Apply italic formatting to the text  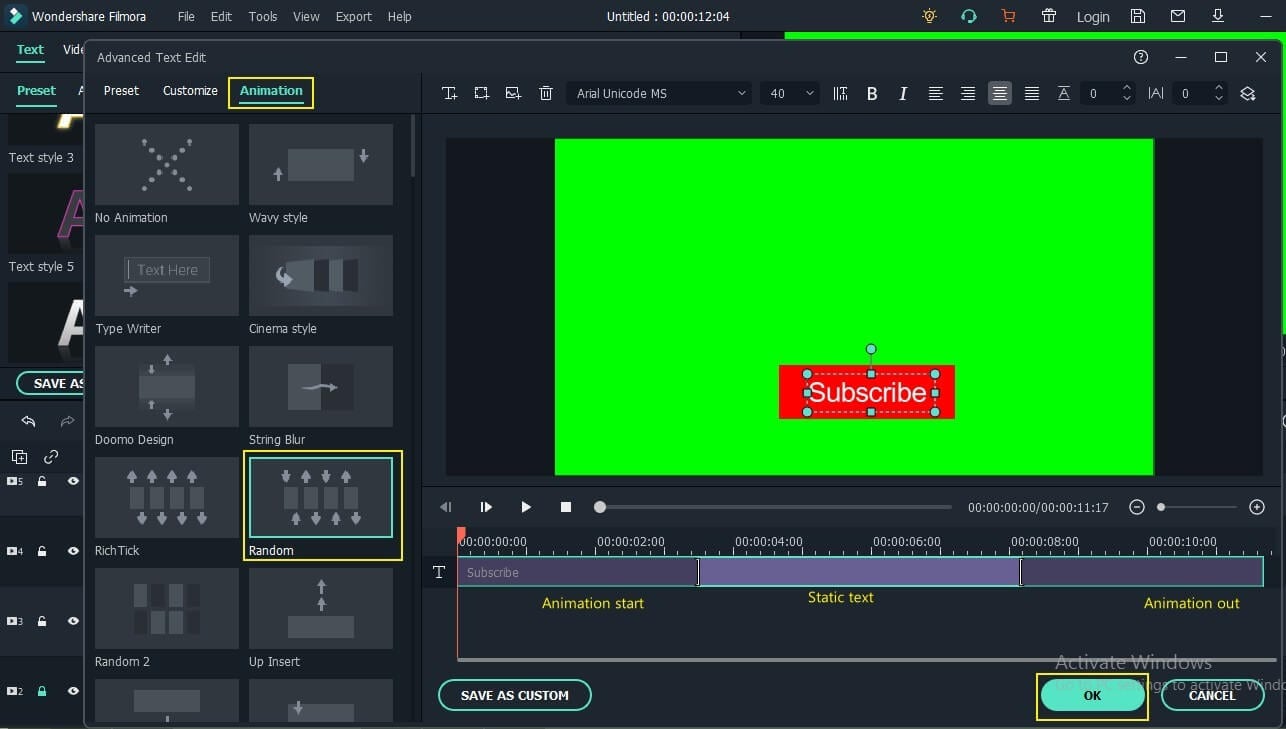[903, 93]
